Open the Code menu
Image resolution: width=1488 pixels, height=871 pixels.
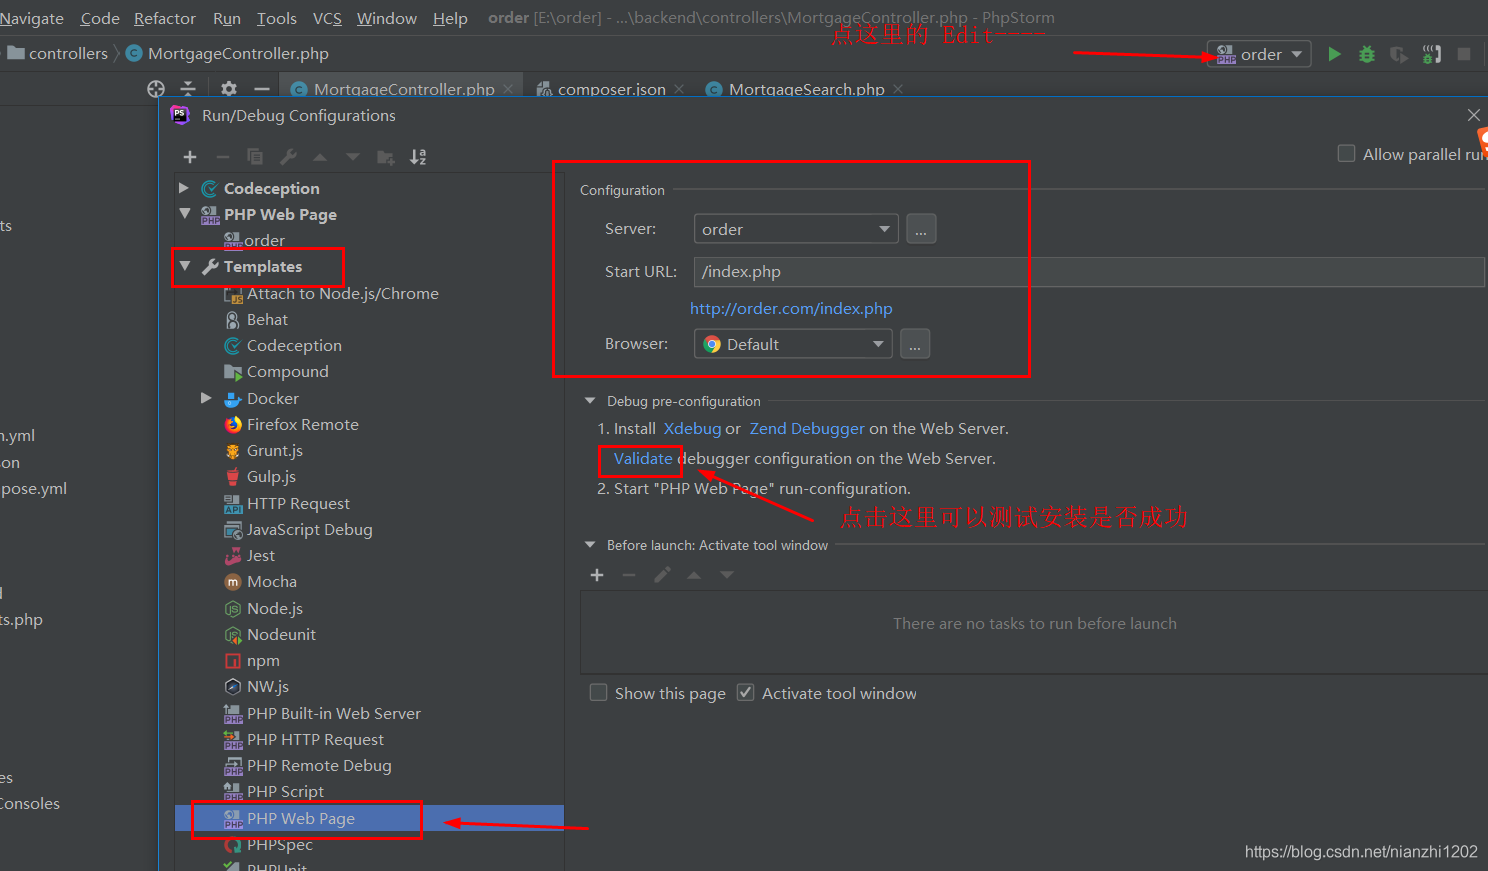100,18
